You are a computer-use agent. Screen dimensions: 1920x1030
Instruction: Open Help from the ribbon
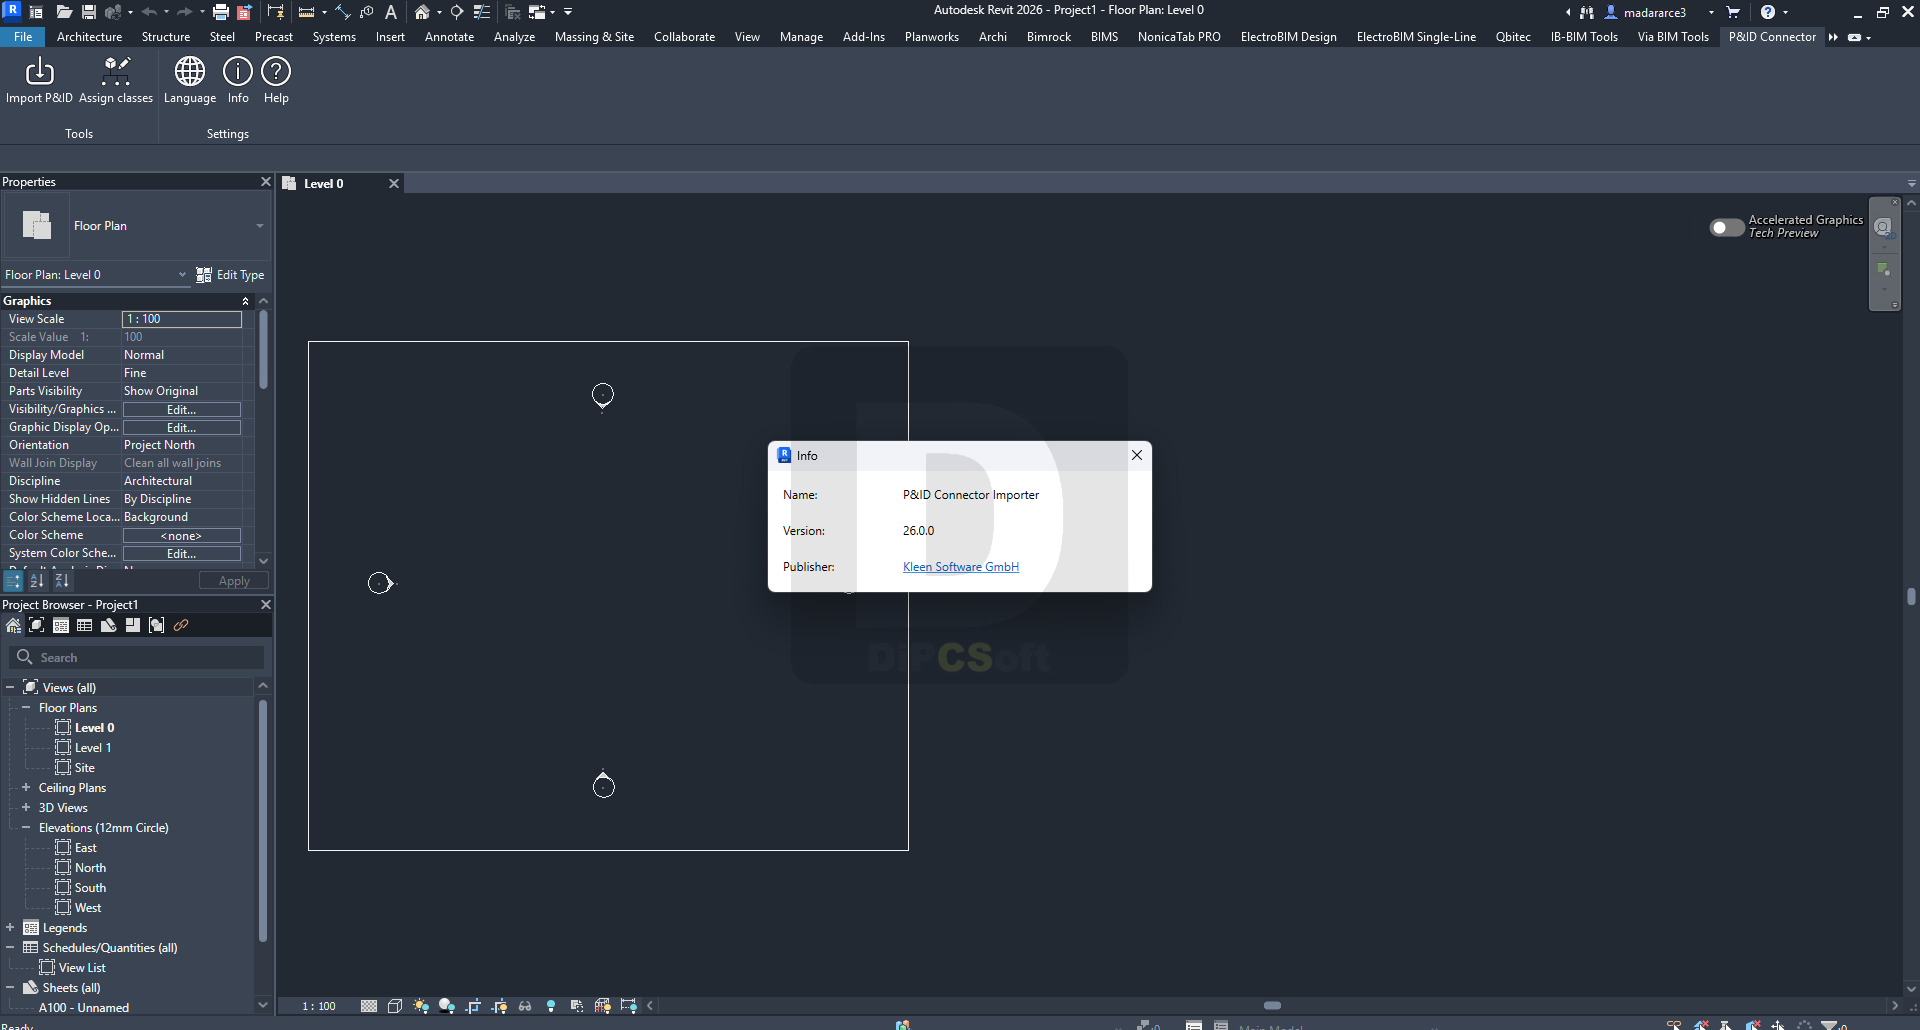[276, 80]
